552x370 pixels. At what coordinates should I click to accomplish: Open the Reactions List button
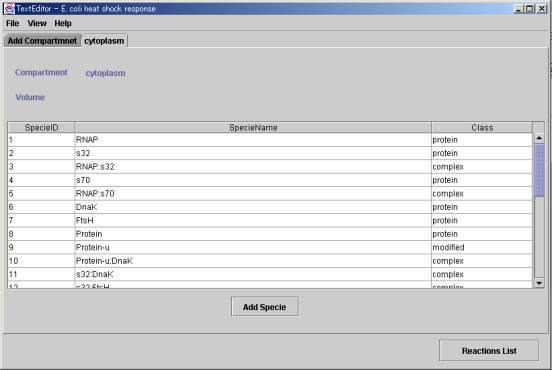pyautogui.click(x=489, y=351)
